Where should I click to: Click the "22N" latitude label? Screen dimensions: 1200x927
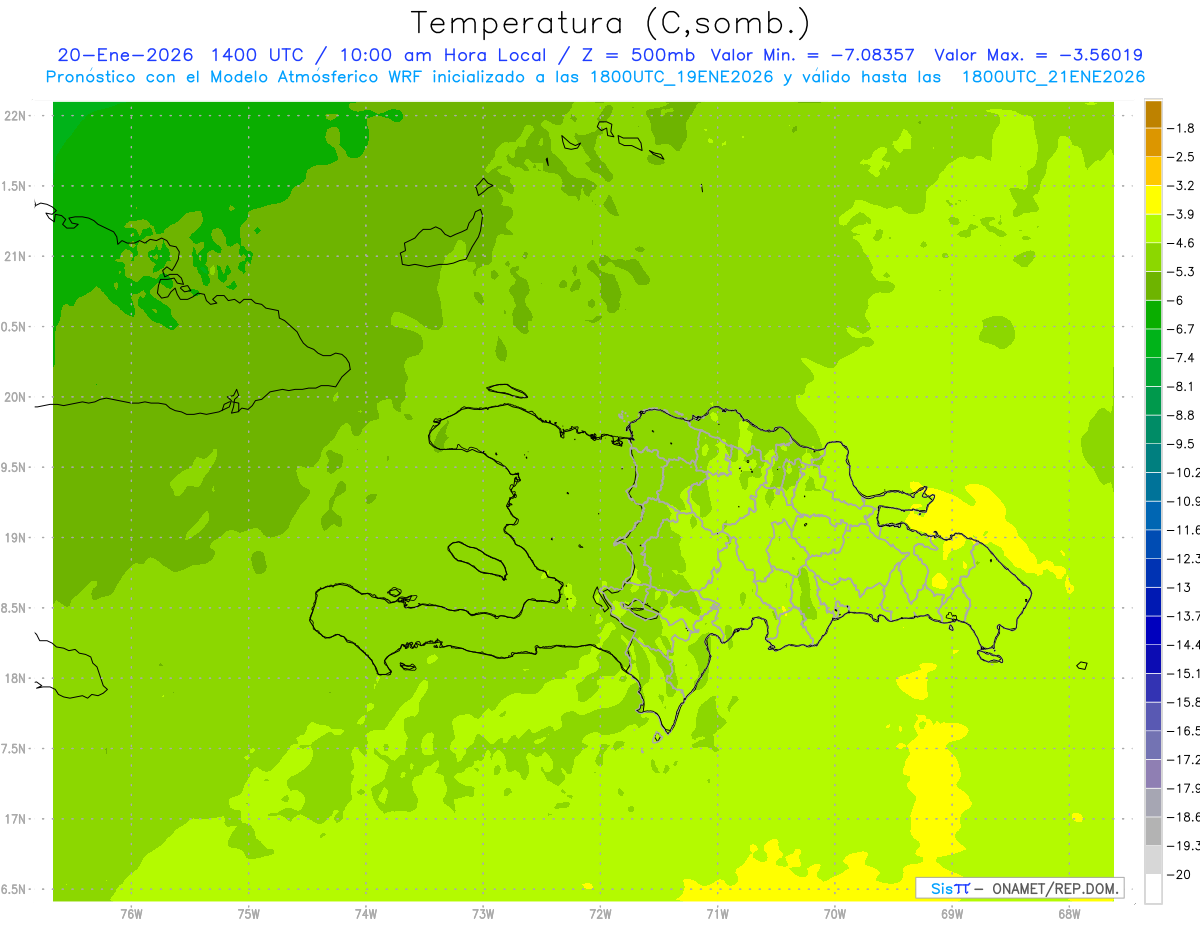tap(16, 116)
